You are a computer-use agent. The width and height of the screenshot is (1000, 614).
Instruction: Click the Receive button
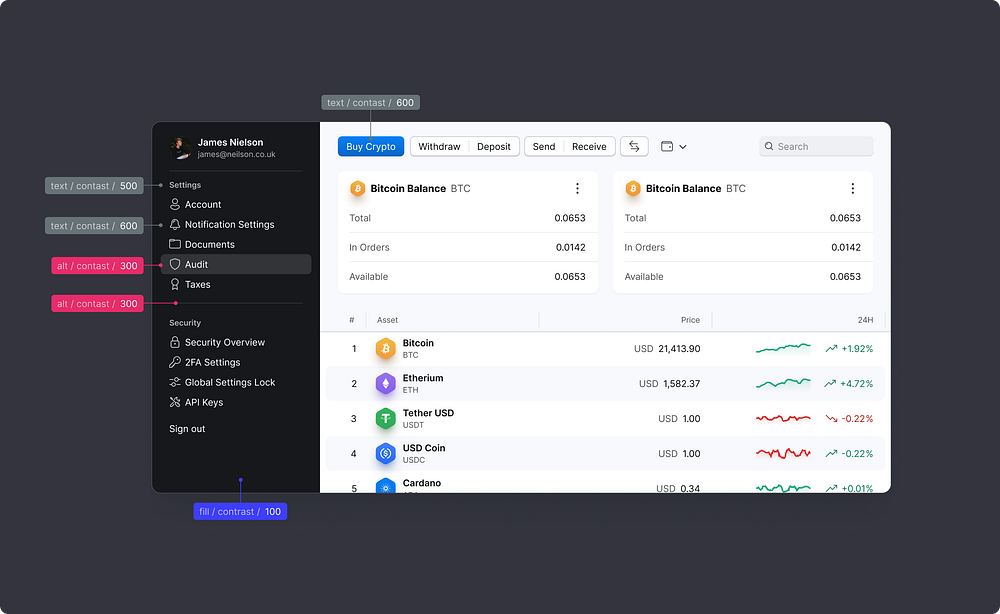pos(589,146)
